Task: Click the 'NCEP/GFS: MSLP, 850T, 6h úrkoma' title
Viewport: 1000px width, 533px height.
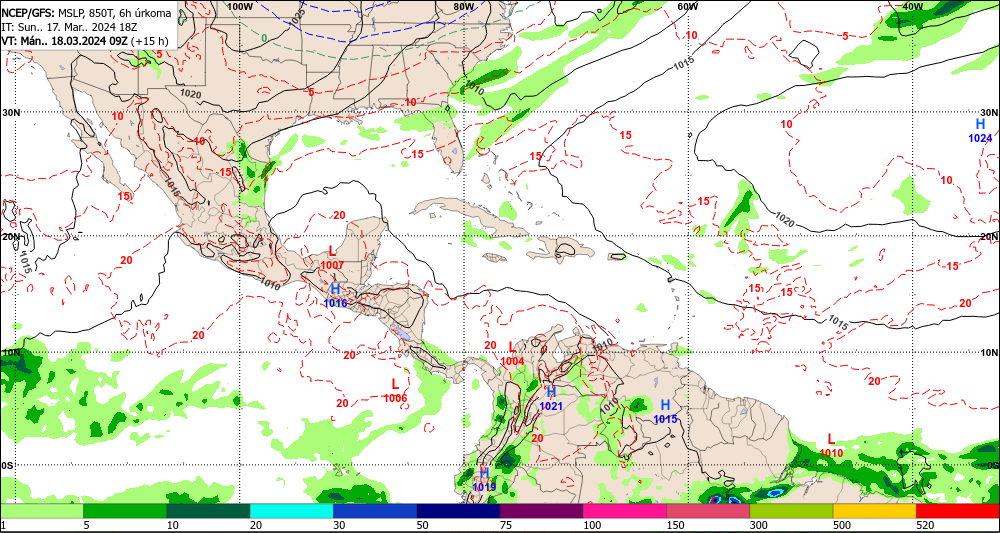Action: click(86, 13)
